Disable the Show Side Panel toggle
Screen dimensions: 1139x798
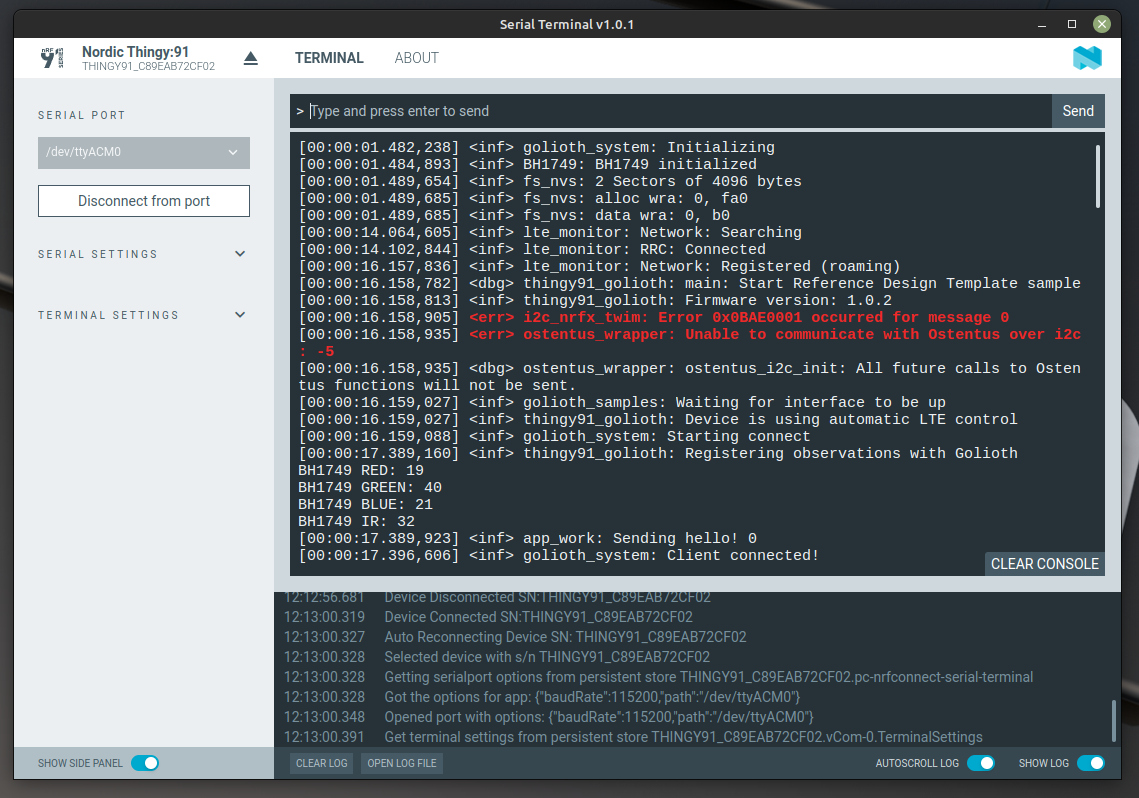click(146, 762)
